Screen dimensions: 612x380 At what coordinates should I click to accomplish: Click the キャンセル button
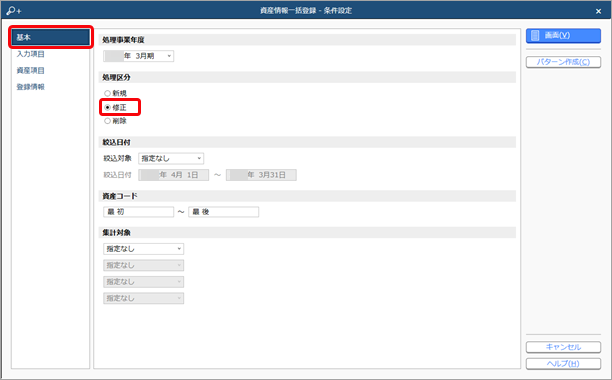tap(563, 347)
